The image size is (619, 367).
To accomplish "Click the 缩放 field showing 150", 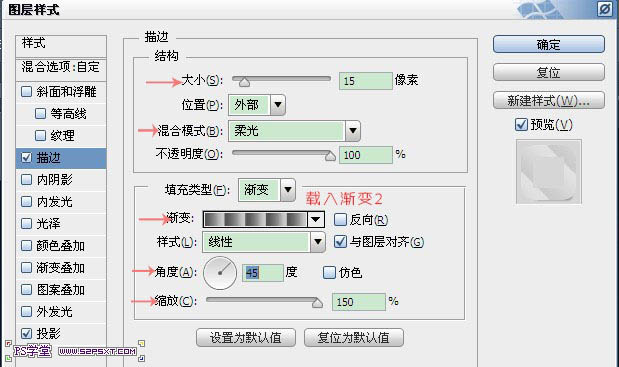I will 358,302.
